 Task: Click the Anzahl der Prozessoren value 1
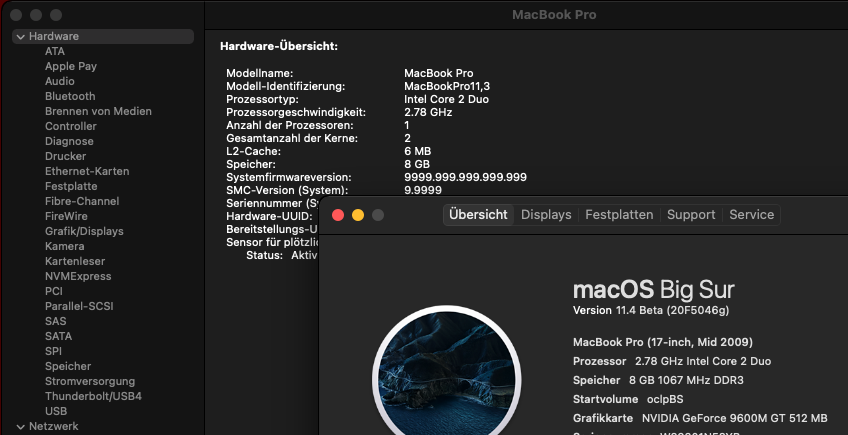tap(407, 126)
